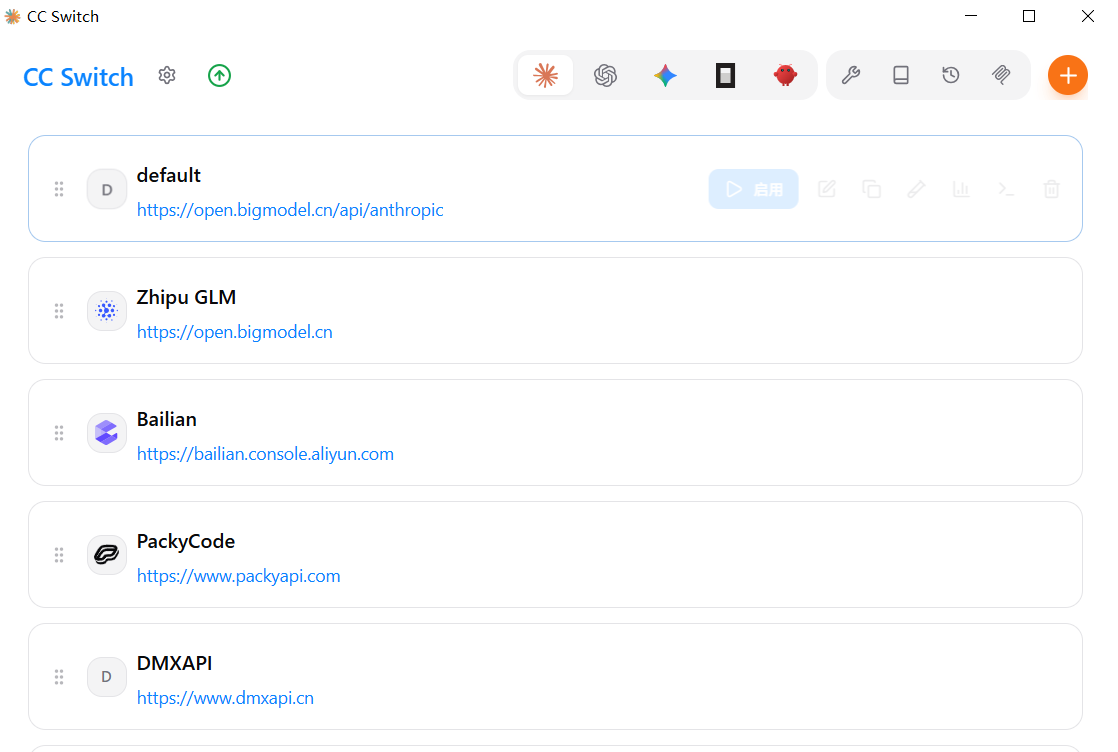Screen dimensions: 1118x752
Task: Click the green update arrow icon
Action: [220, 76]
